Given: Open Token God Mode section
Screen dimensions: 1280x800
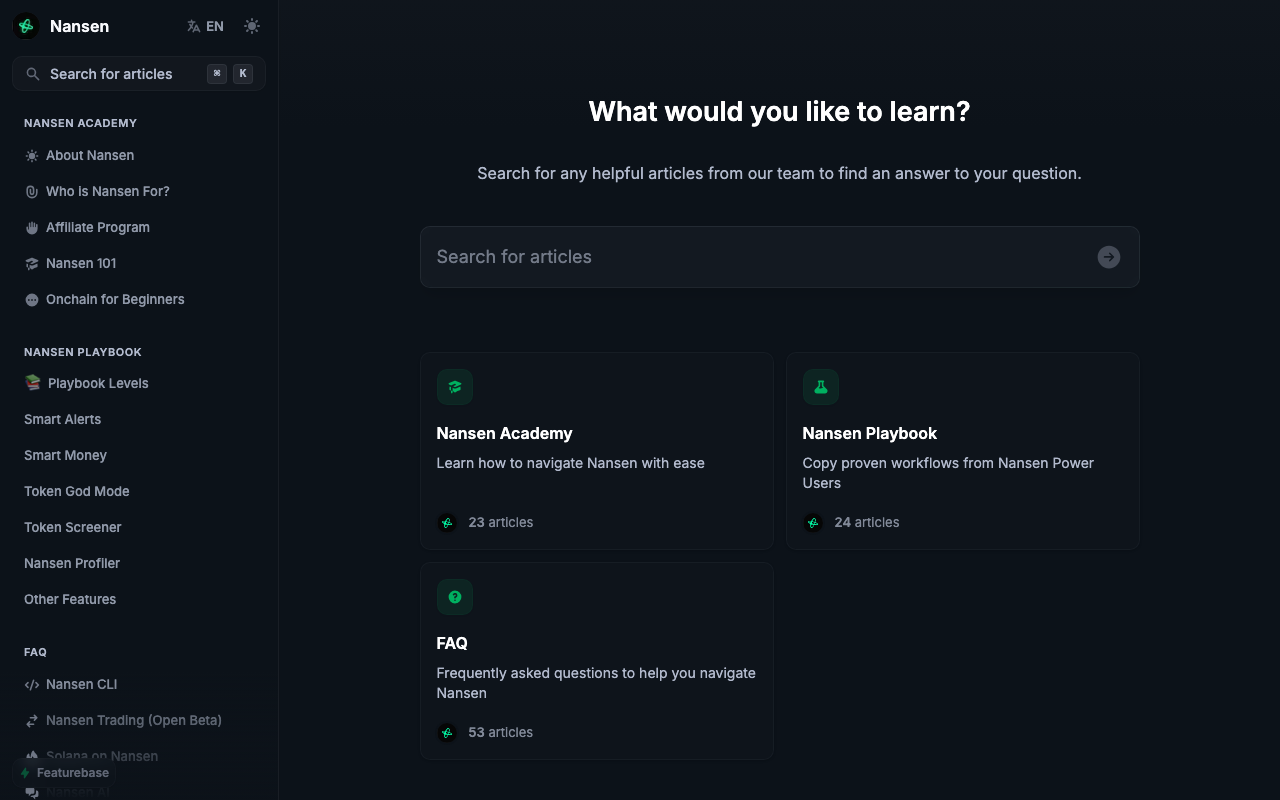Looking at the screenshot, I should (76, 491).
